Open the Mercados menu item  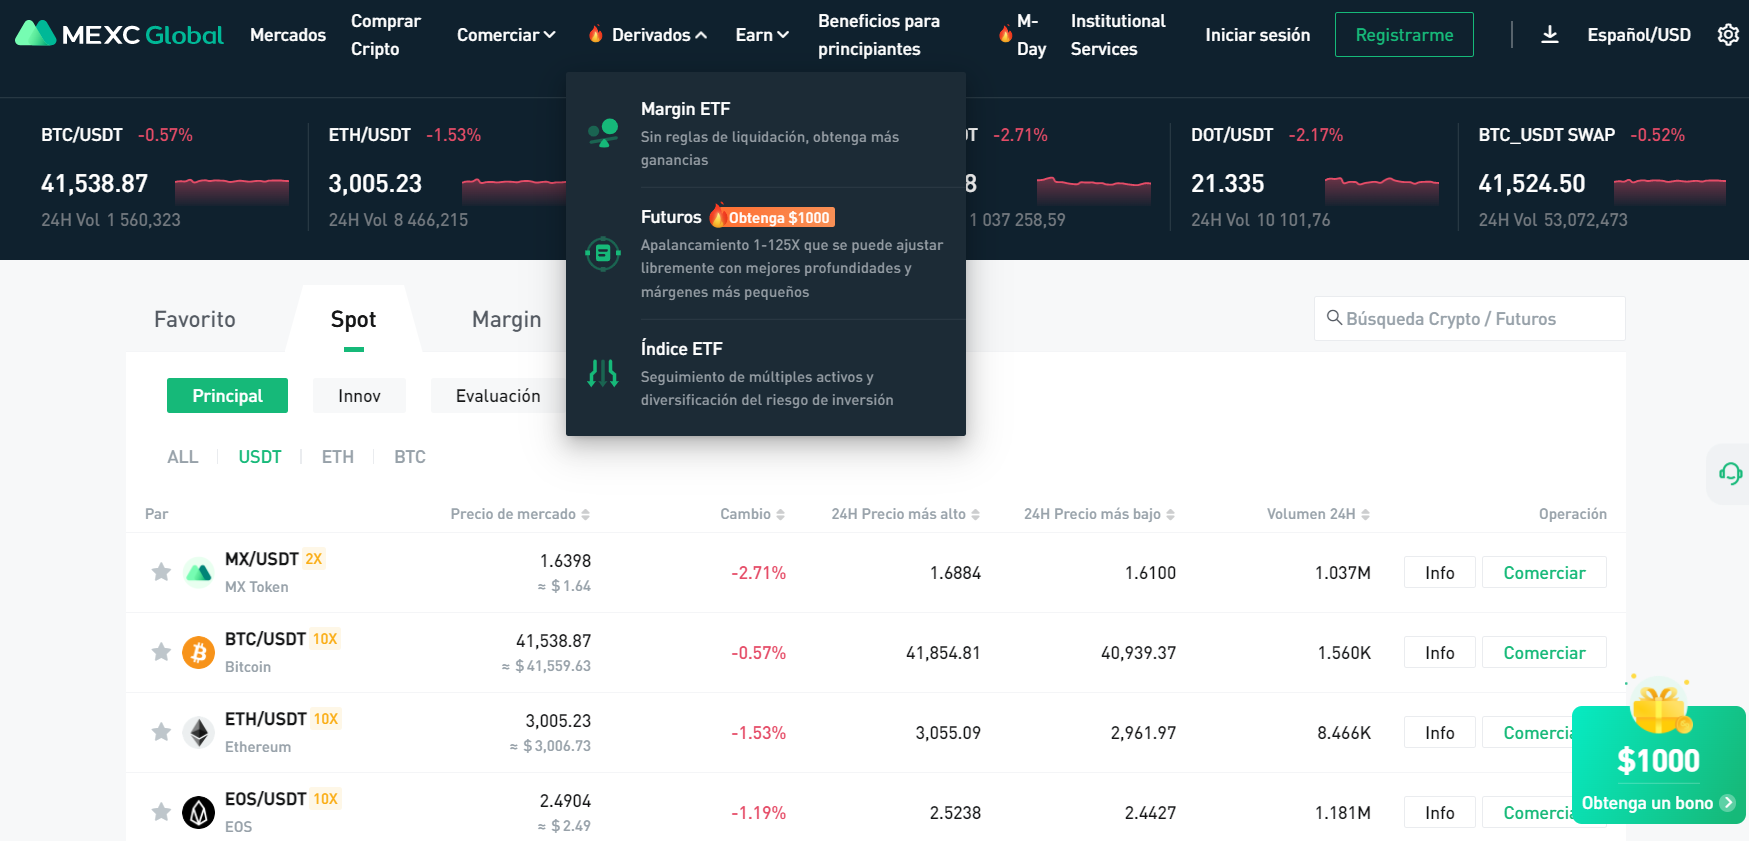pyautogui.click(x=288, y=35)
